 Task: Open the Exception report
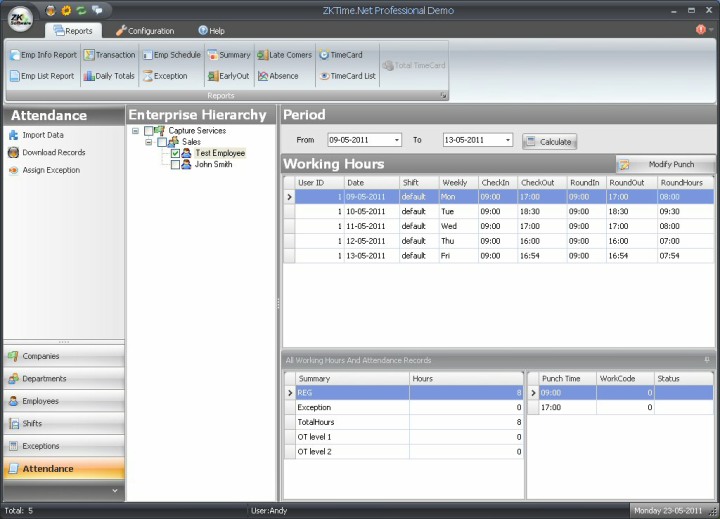coord(165,76)
